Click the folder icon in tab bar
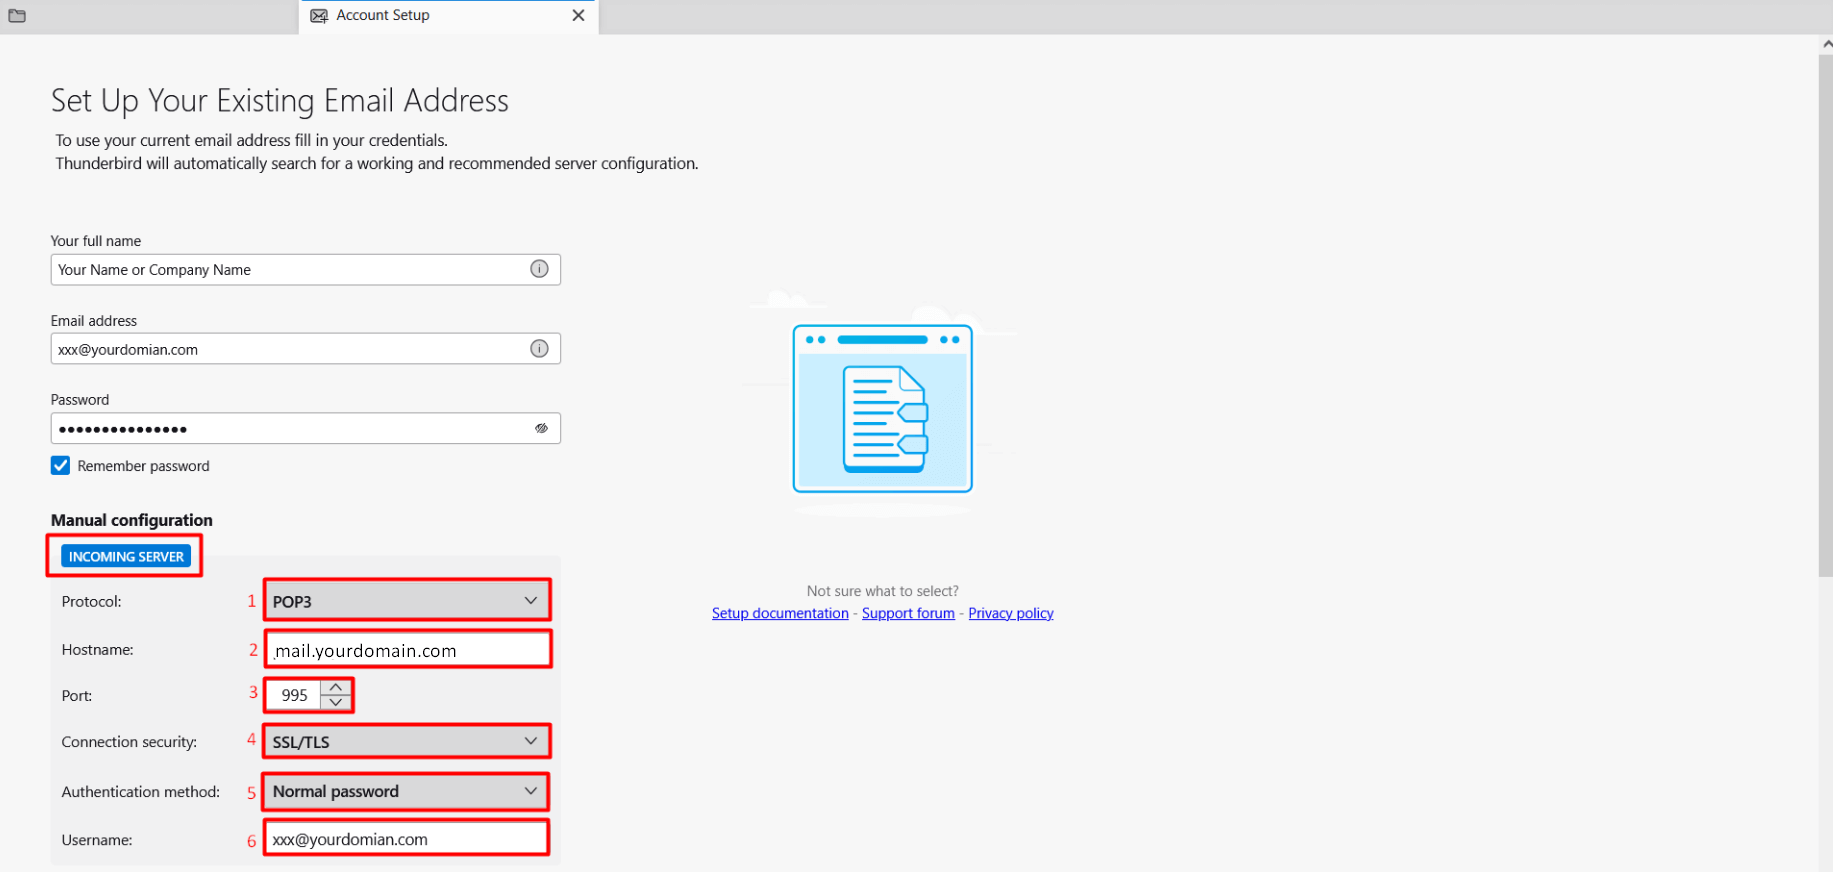This screenshot has height=872, width=1833. (17, 16)
